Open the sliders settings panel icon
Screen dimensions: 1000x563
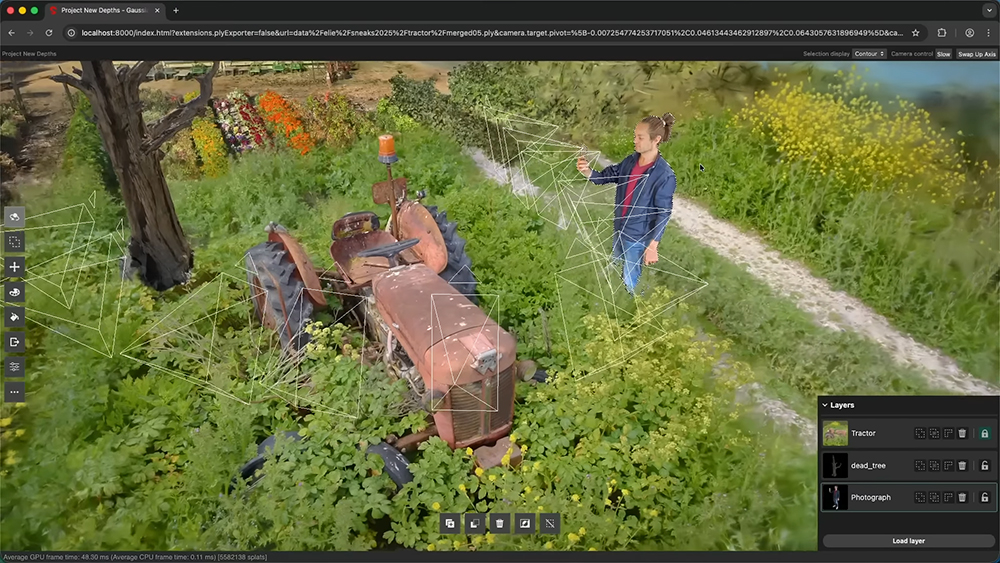(x=15, y=367)
